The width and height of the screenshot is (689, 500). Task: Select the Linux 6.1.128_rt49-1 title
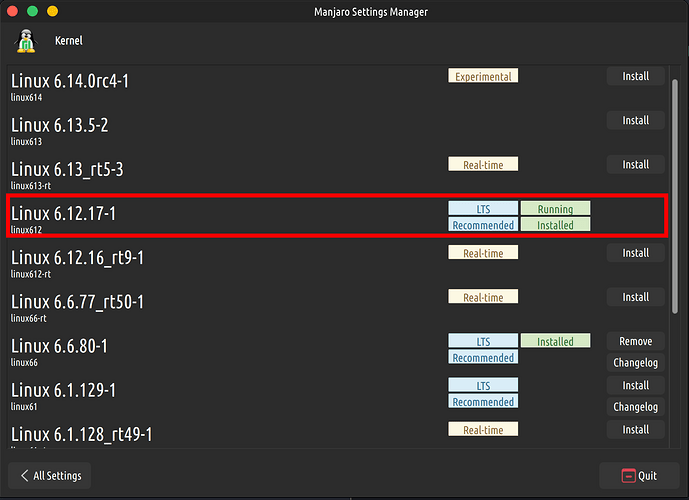[81, 435]
